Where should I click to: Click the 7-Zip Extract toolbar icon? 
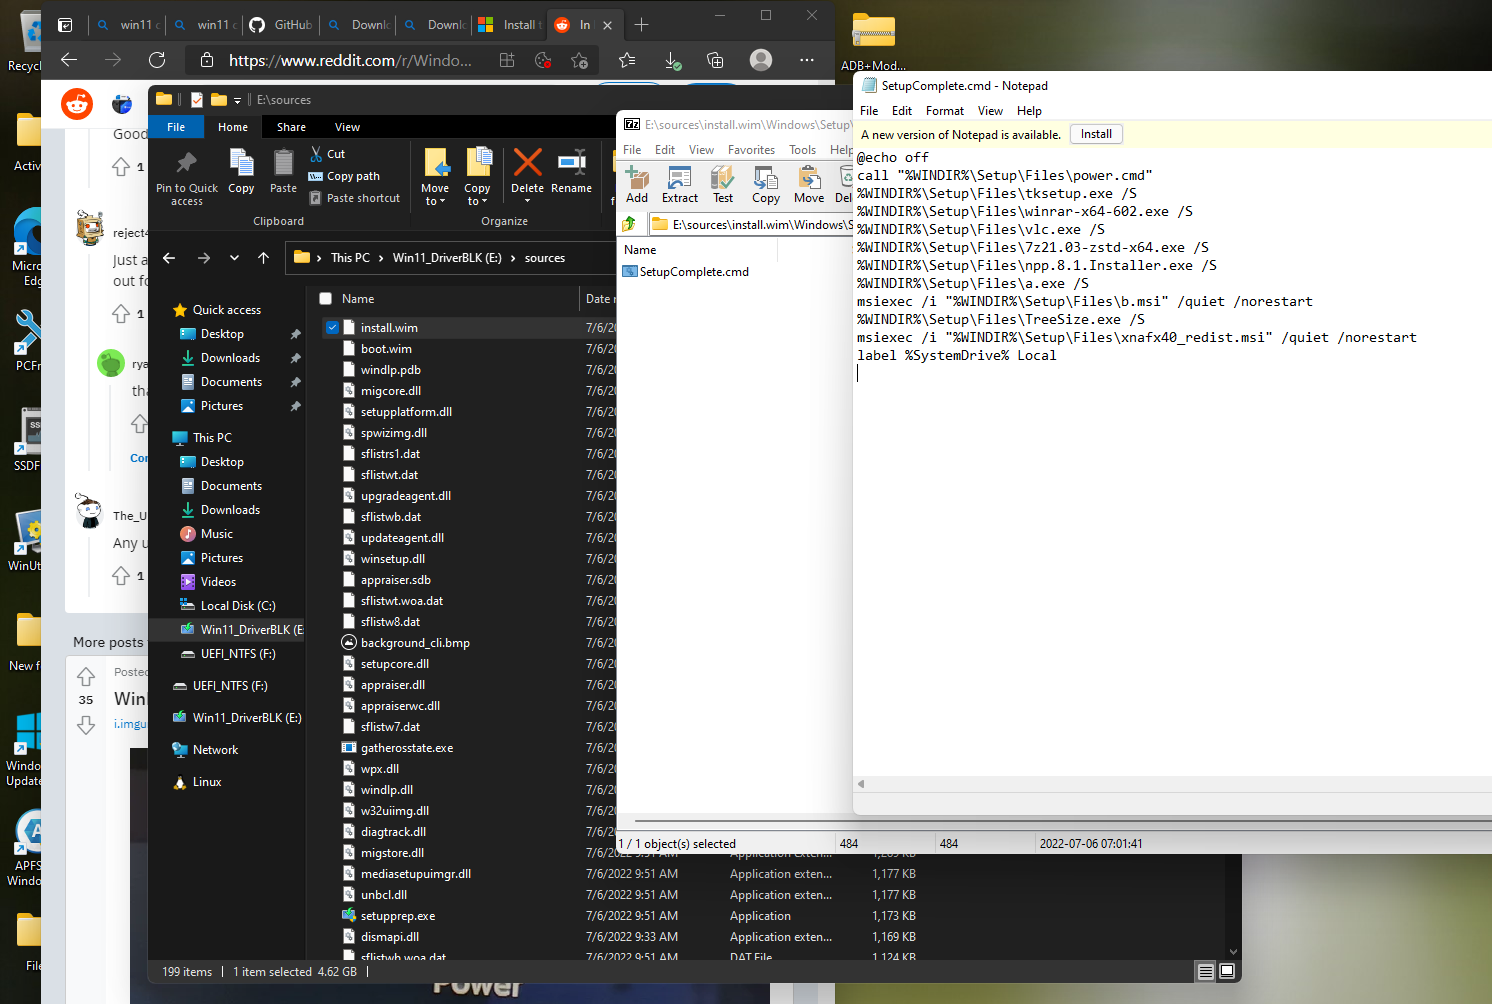(x=680, y=185)
